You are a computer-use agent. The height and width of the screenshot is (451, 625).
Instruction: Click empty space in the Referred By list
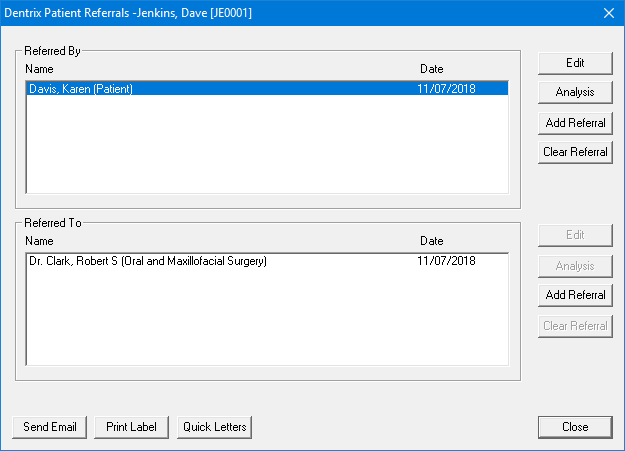pos(266,145)
